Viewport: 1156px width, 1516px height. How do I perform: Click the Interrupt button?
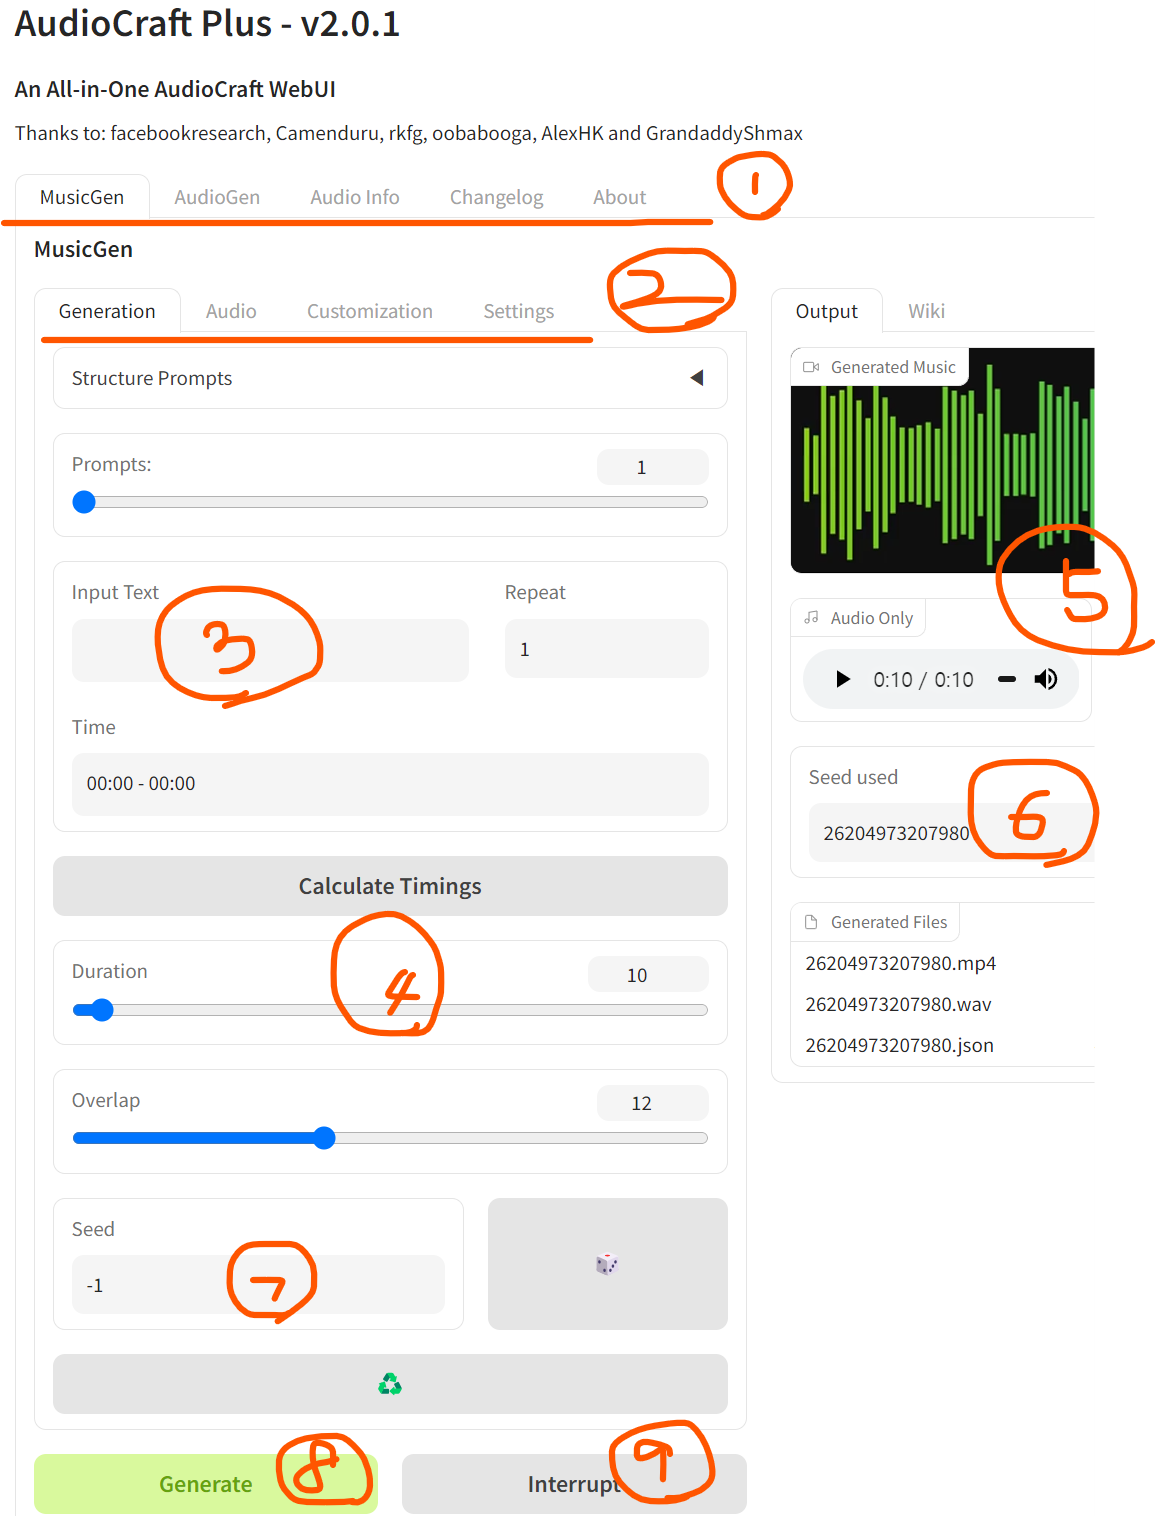(x=574, y=1484)
